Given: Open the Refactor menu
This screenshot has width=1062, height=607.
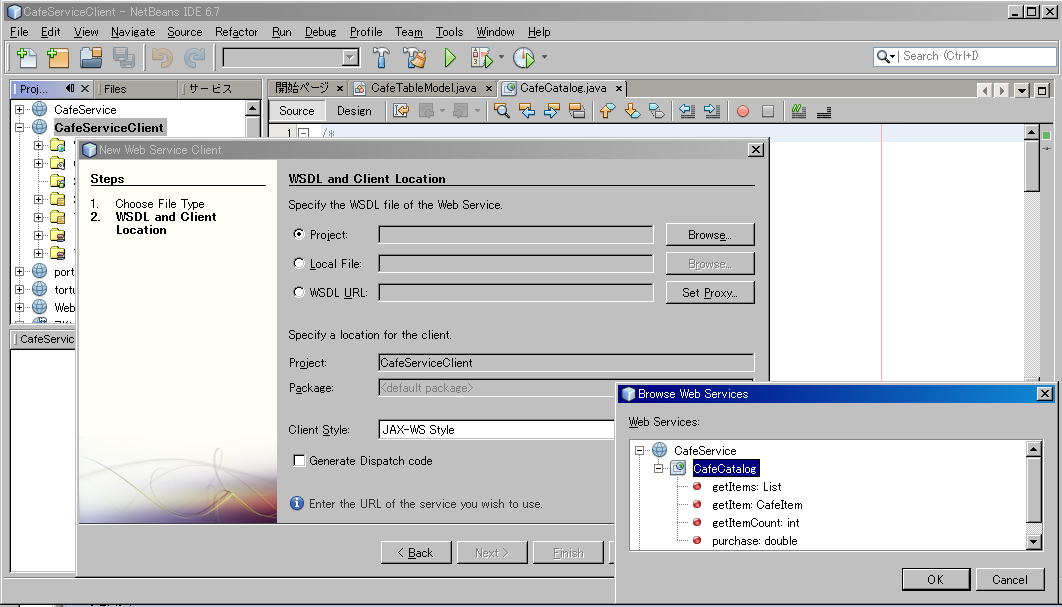Looking at the screenshot, I should point(236,32).
